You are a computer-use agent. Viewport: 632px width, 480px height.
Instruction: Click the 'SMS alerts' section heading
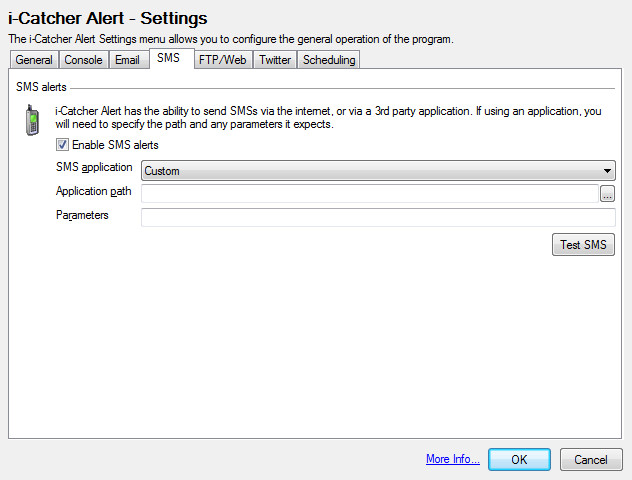coord(41,87)
